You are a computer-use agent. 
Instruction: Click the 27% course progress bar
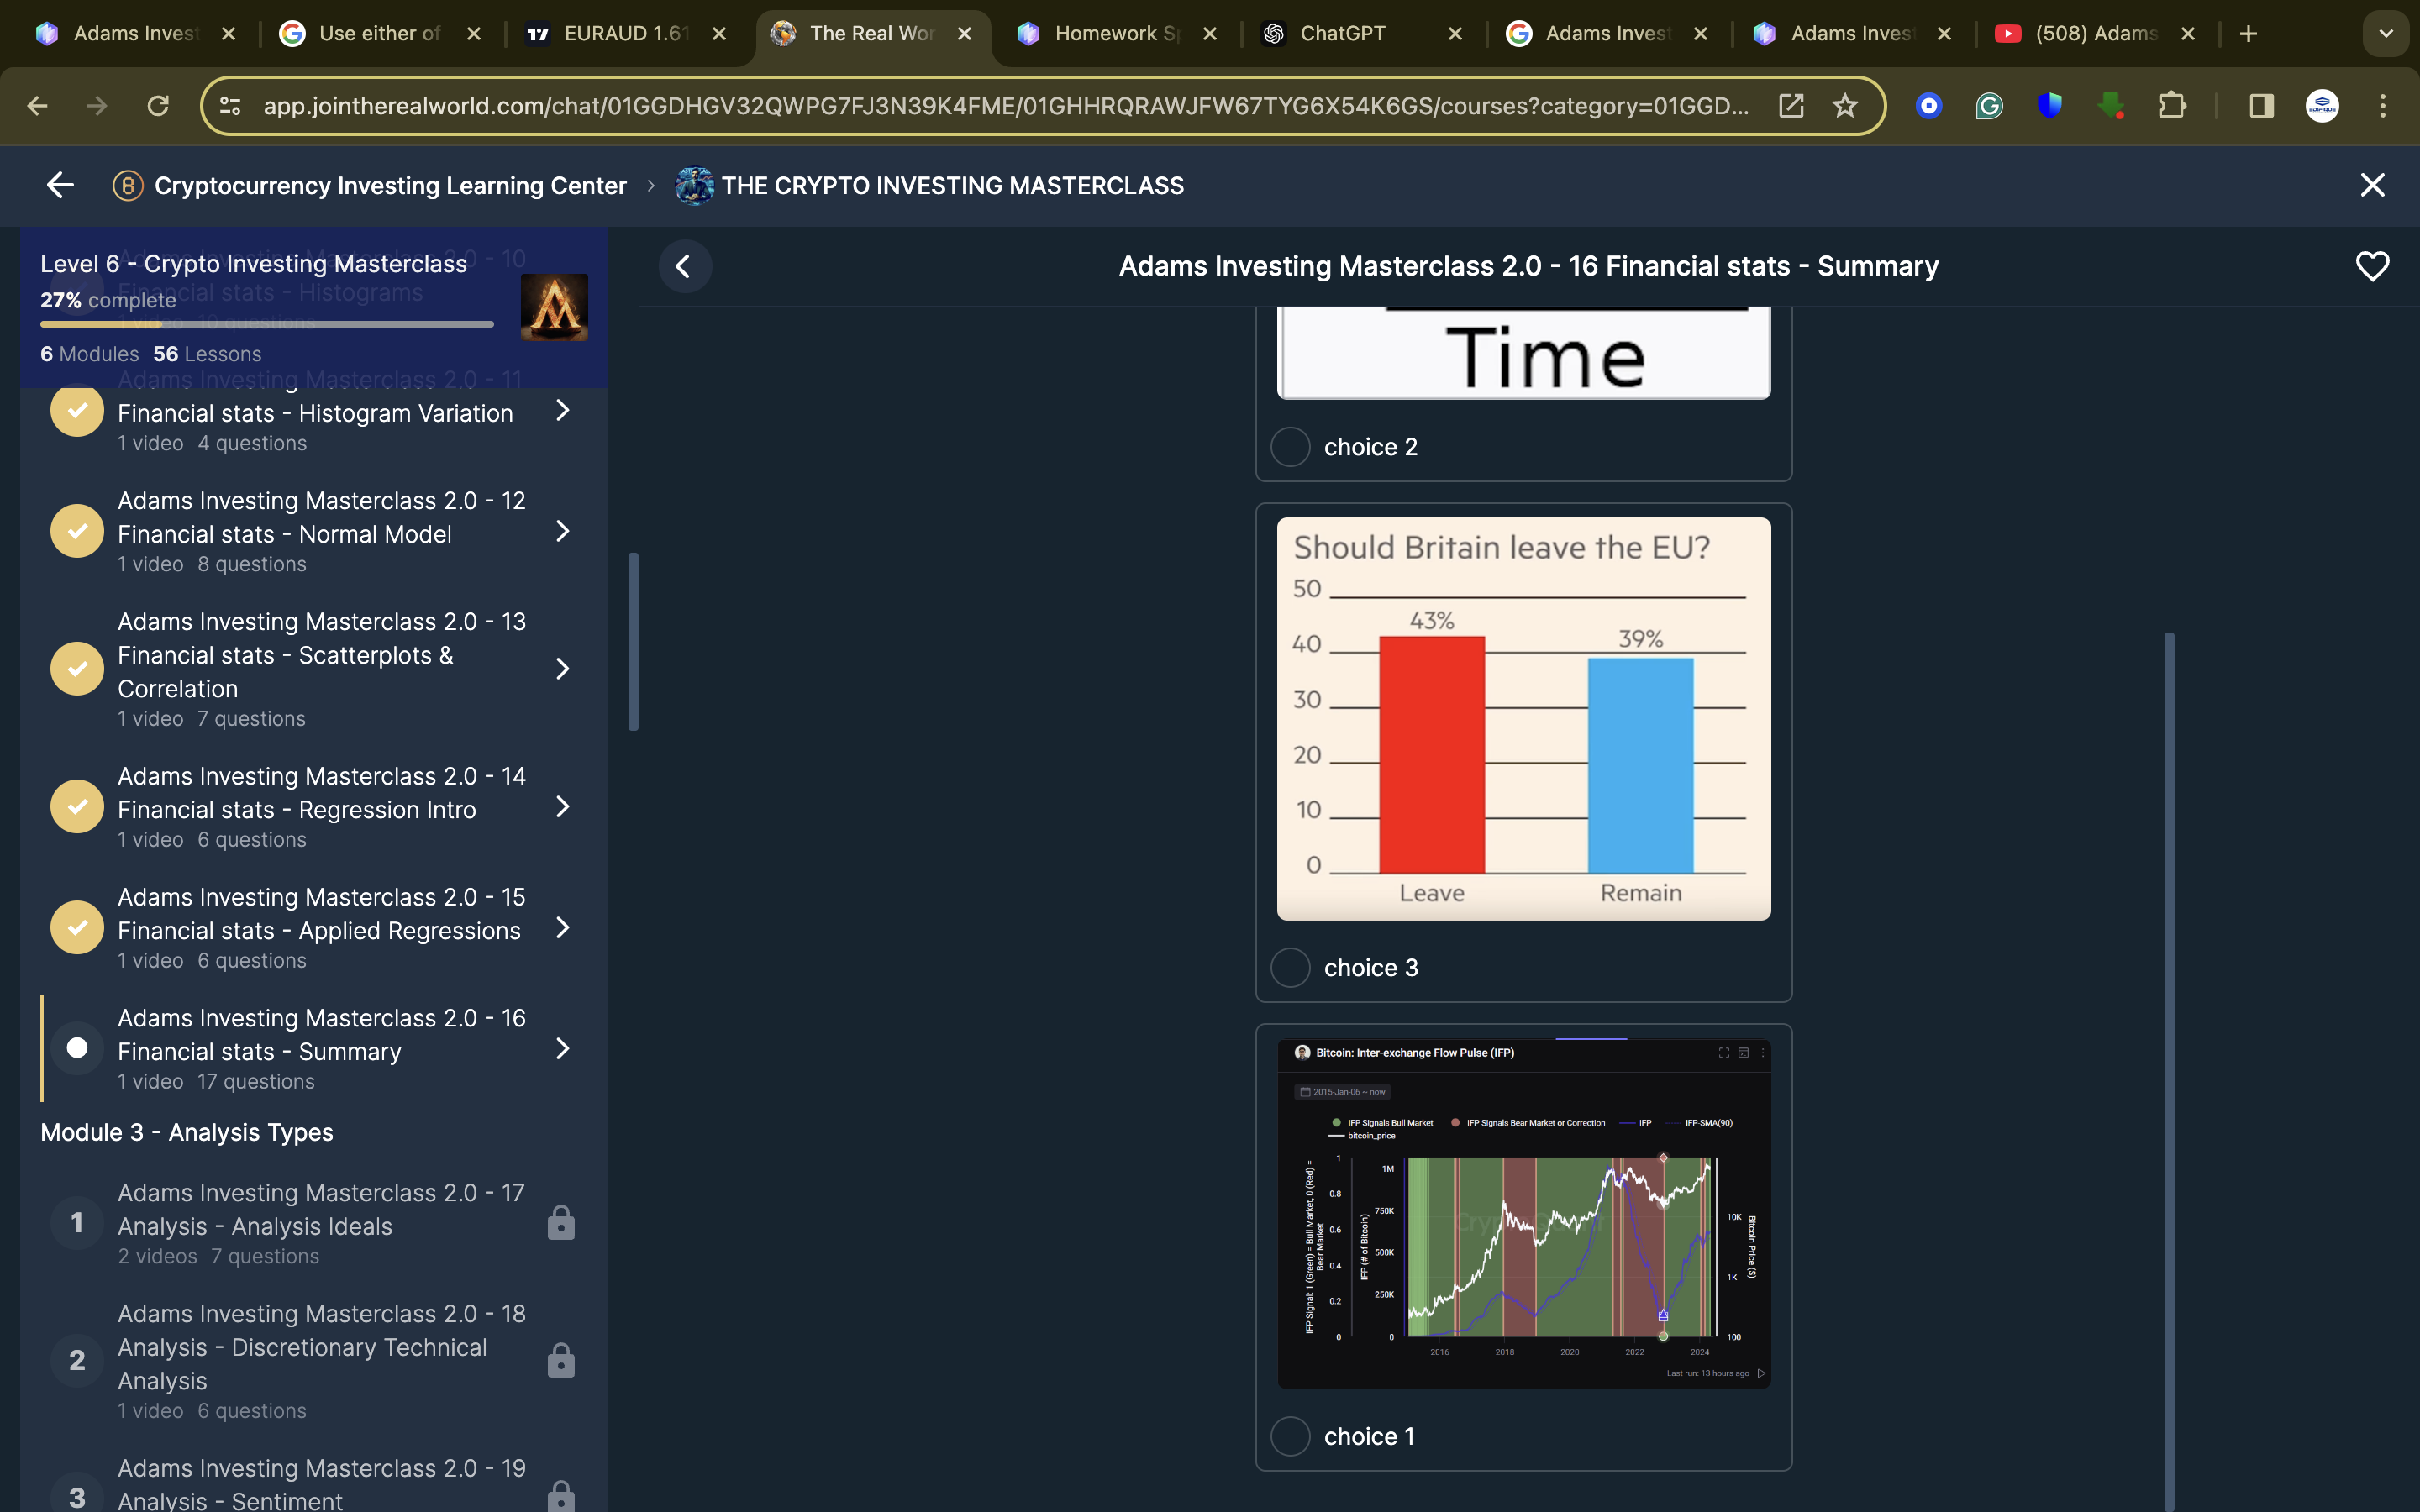[267, 324]
